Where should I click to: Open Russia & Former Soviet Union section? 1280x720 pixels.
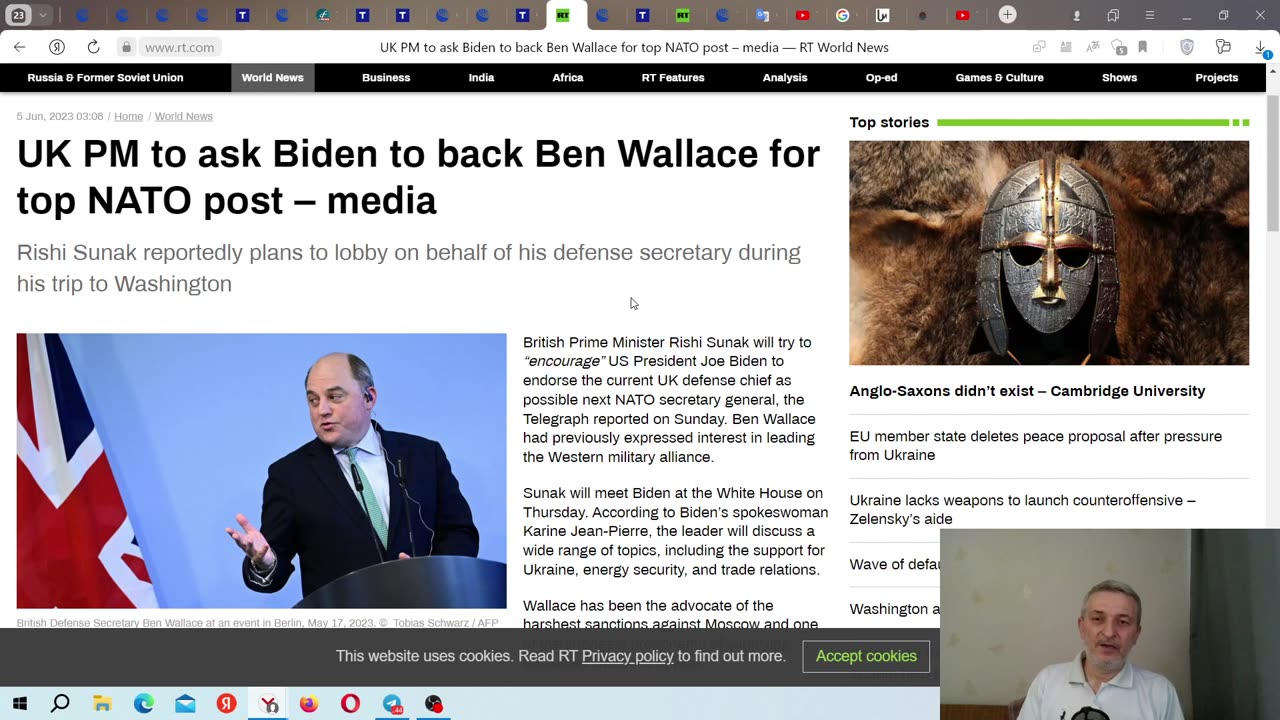[x=105, y=77]
